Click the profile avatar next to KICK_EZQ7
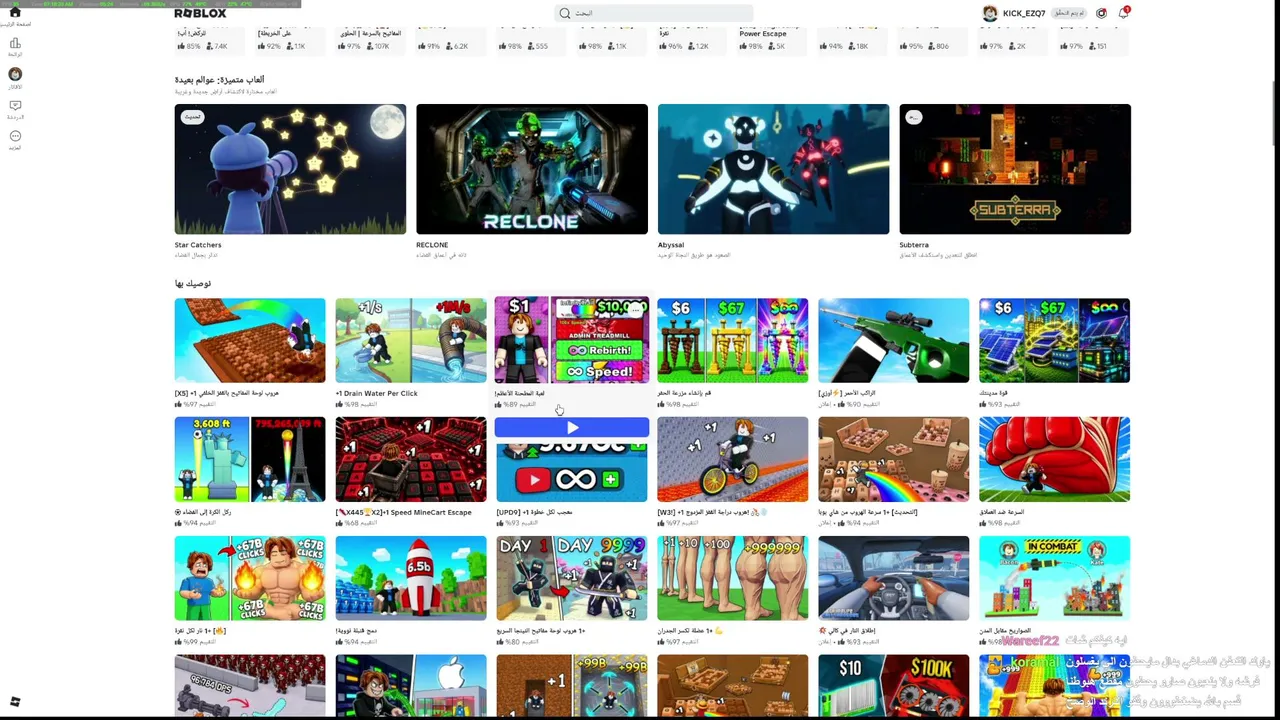 (990, 13)
